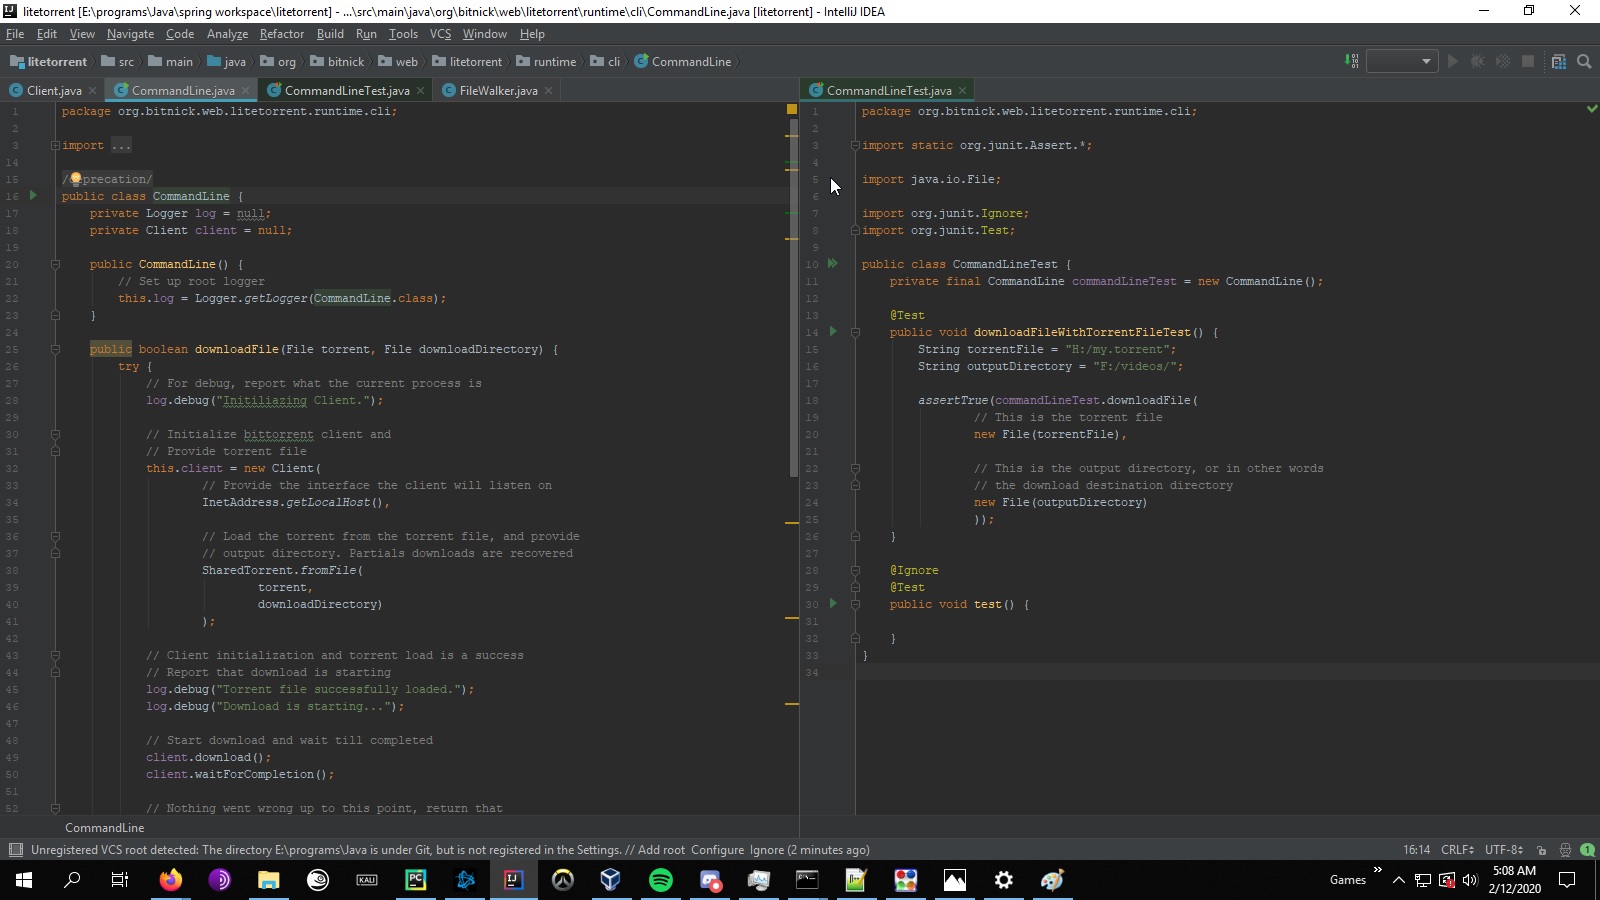Viewport: 1600px width, 900px height.
Task: Run downloadFileWithTorrentFileTest via gutter run icon
Action: click(833, 332)
